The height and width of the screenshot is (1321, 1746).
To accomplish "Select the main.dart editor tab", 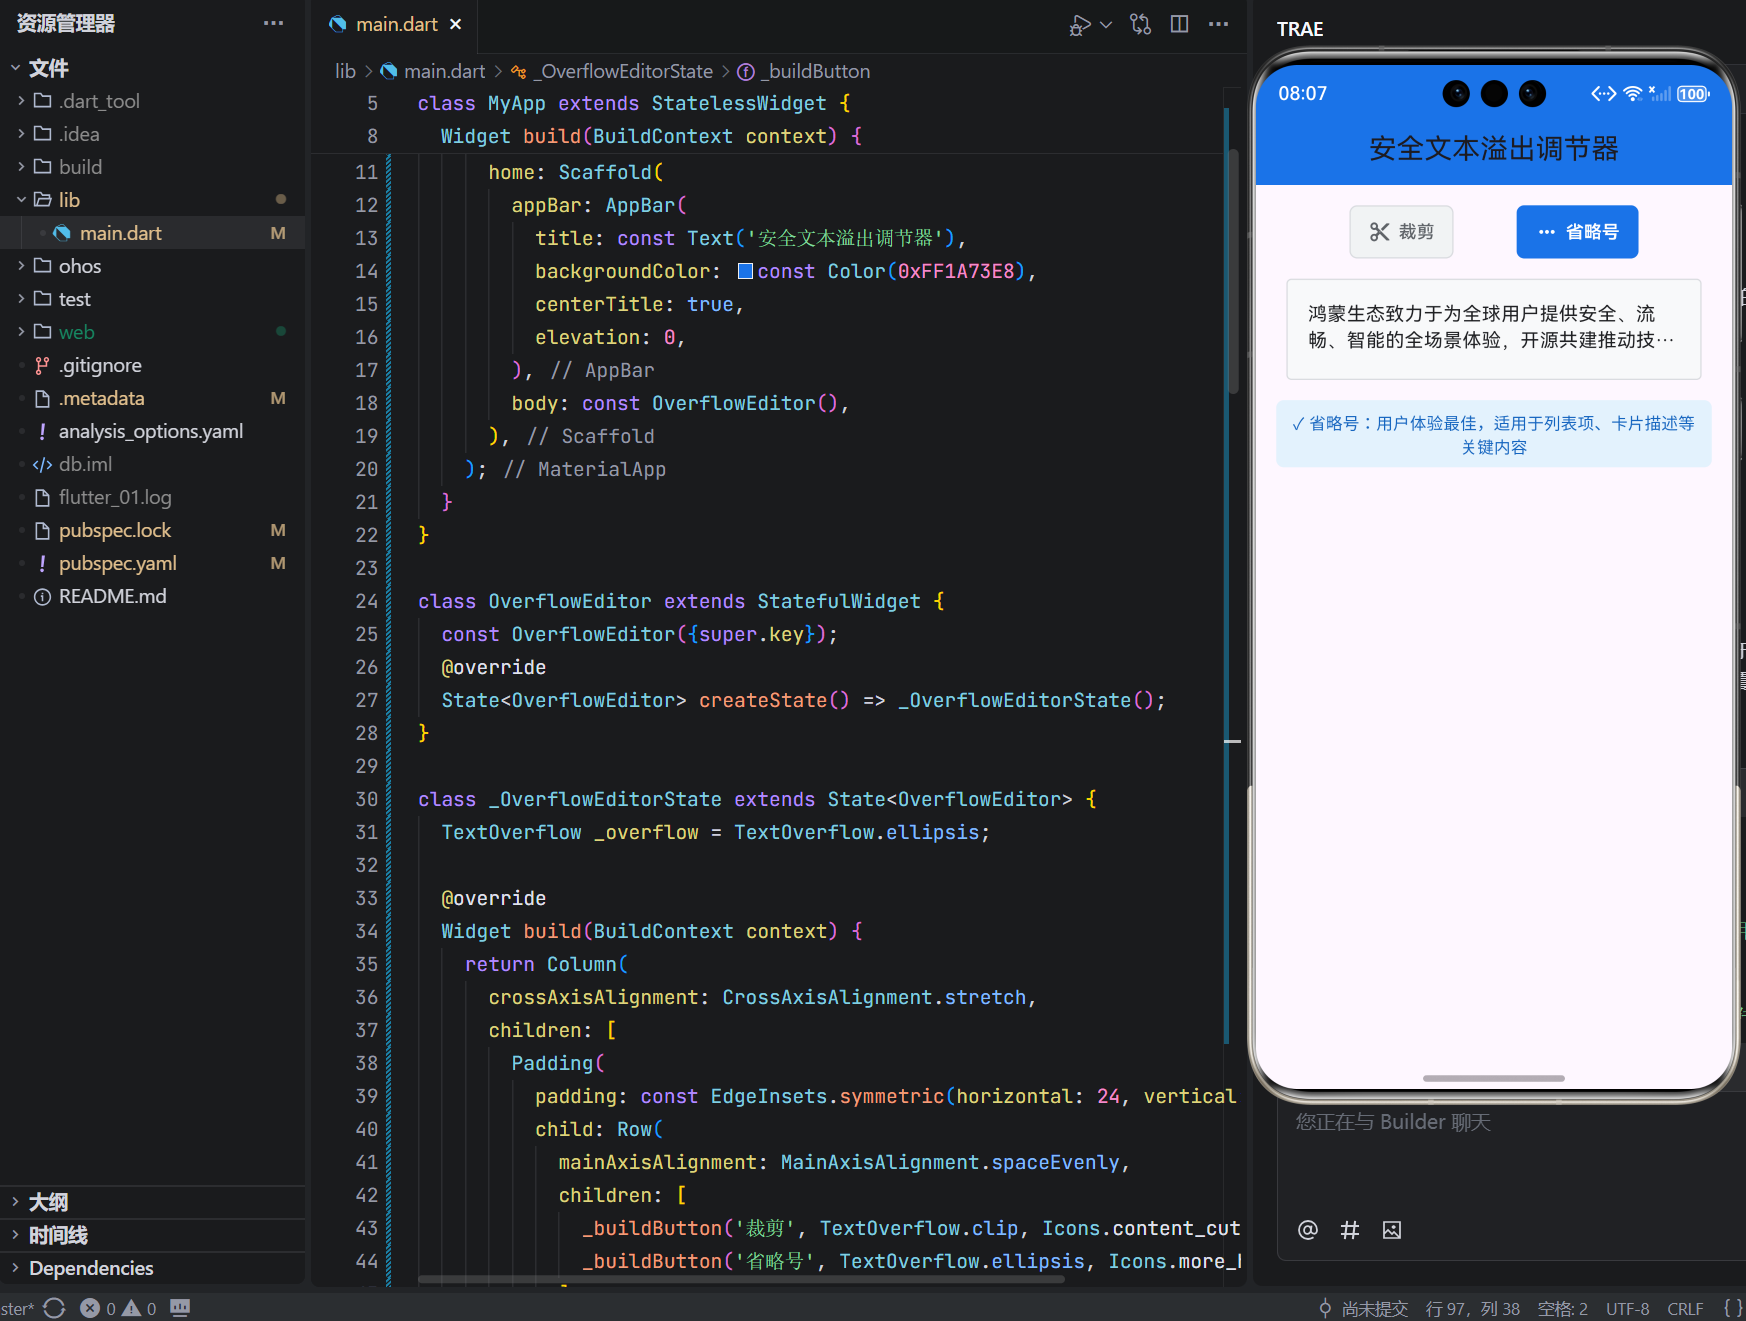I will [x=397, y=24].
